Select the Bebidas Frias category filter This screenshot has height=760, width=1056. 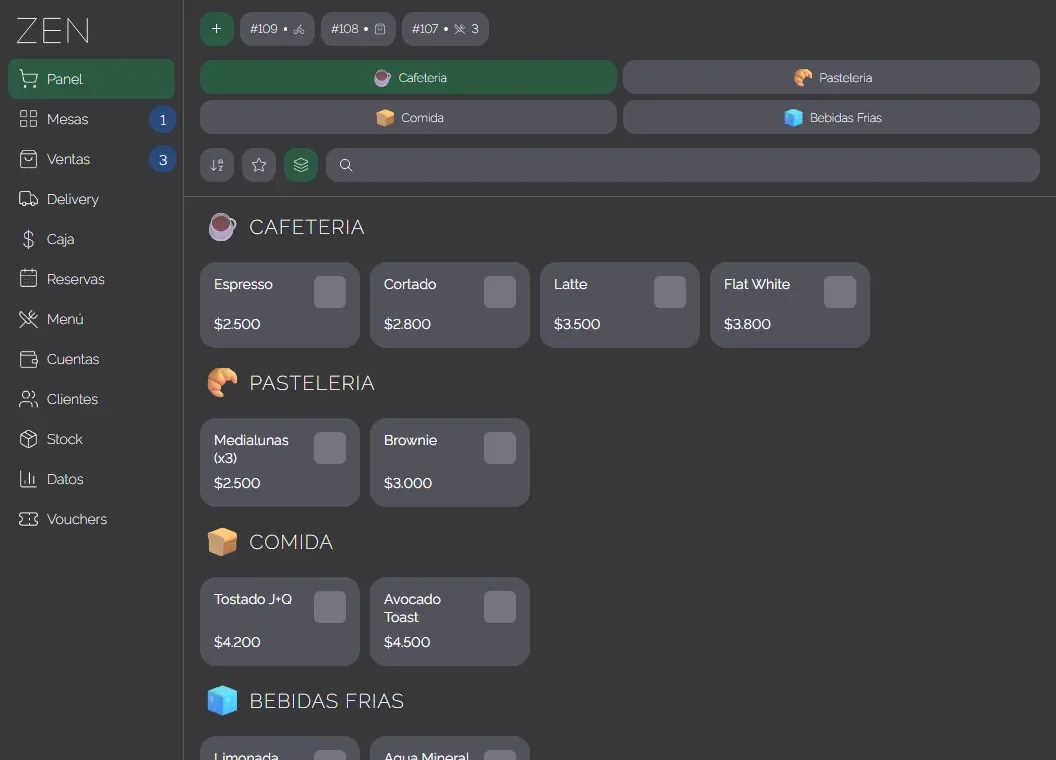pos(831,117)
